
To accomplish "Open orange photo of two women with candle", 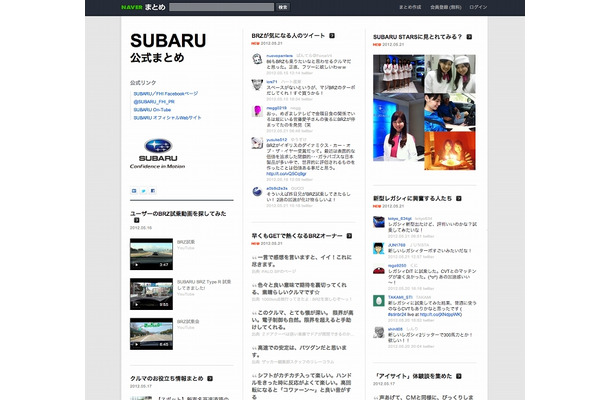I will point(450,151).
